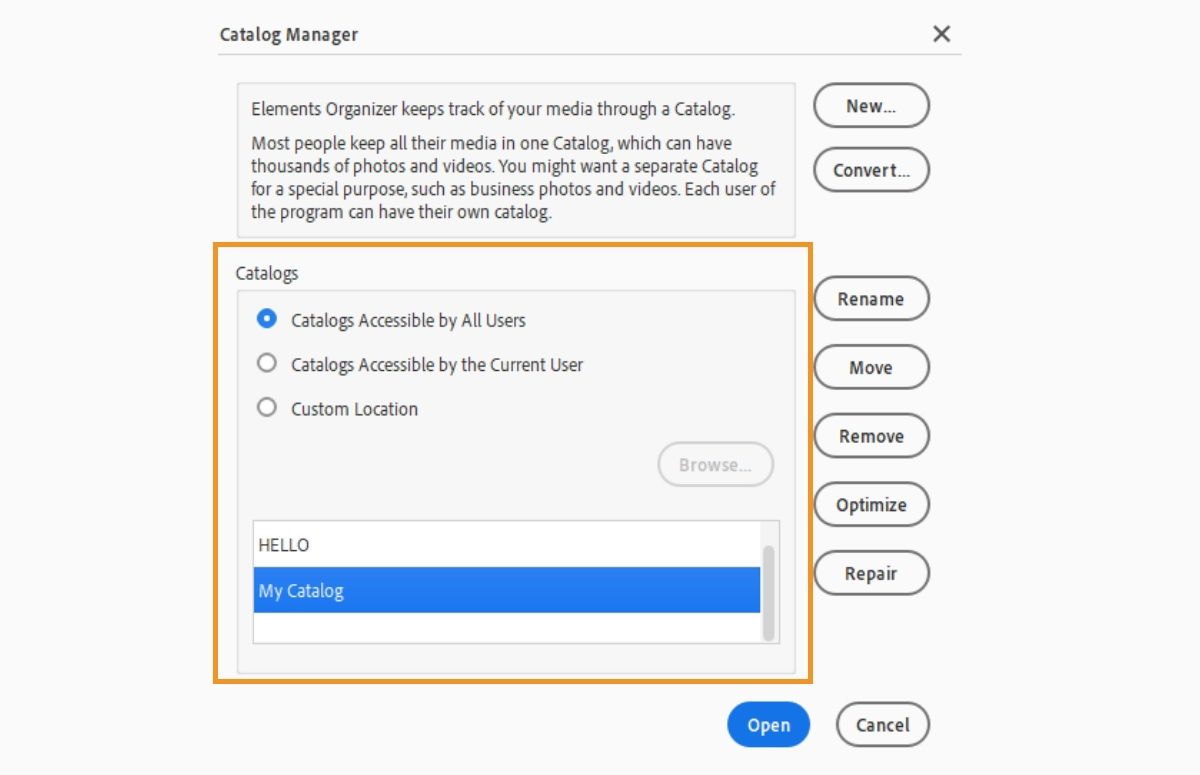
Task: Choose Catalogs Accessible by the Current User
Action: (266, 364)
